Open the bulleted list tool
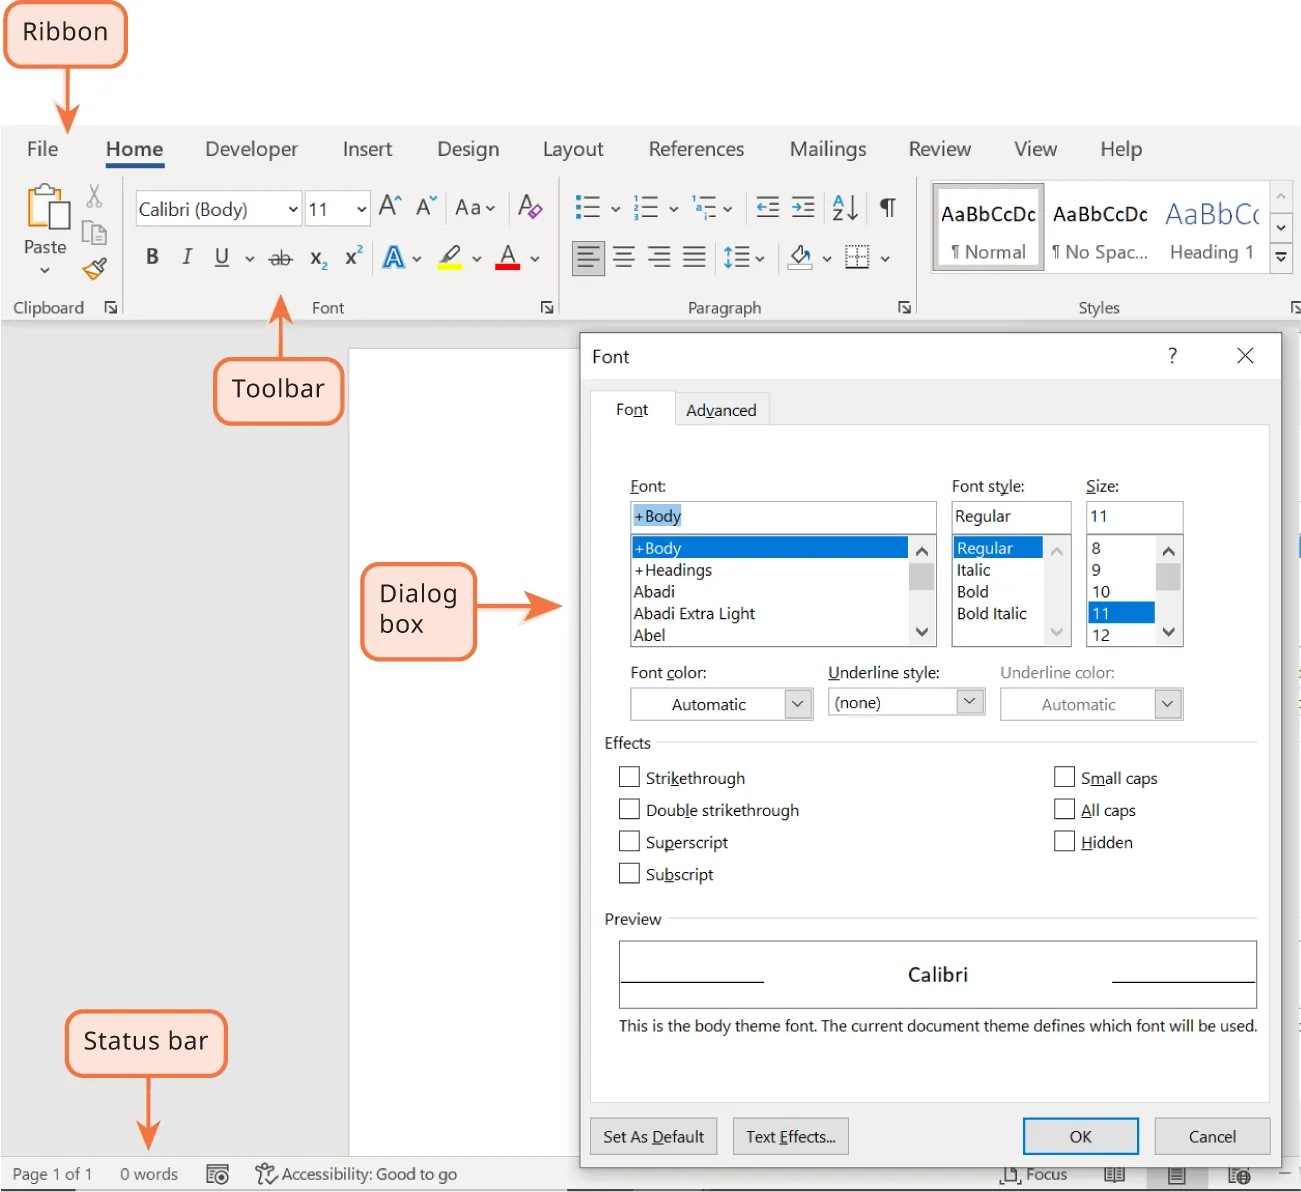The width and height of the screenshot is (1301, 1192). point(589,205)
